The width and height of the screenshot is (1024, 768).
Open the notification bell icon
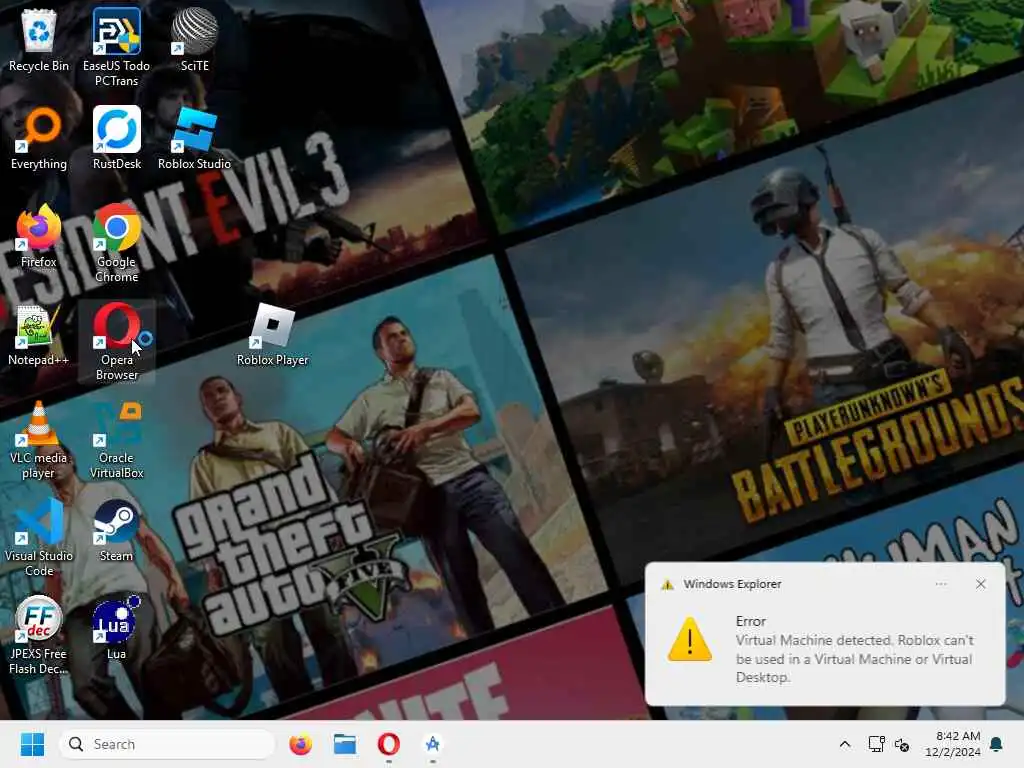click(996, 744)
